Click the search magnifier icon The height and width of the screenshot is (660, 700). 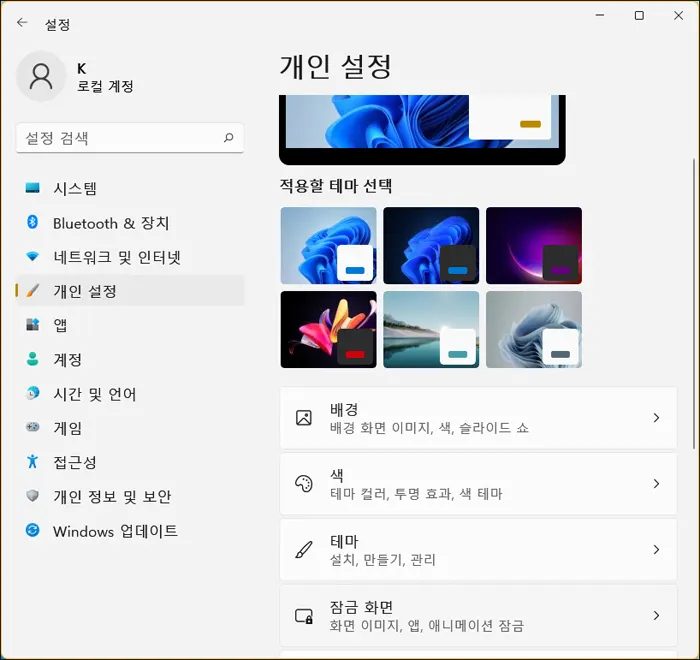[x=229, y=138]
